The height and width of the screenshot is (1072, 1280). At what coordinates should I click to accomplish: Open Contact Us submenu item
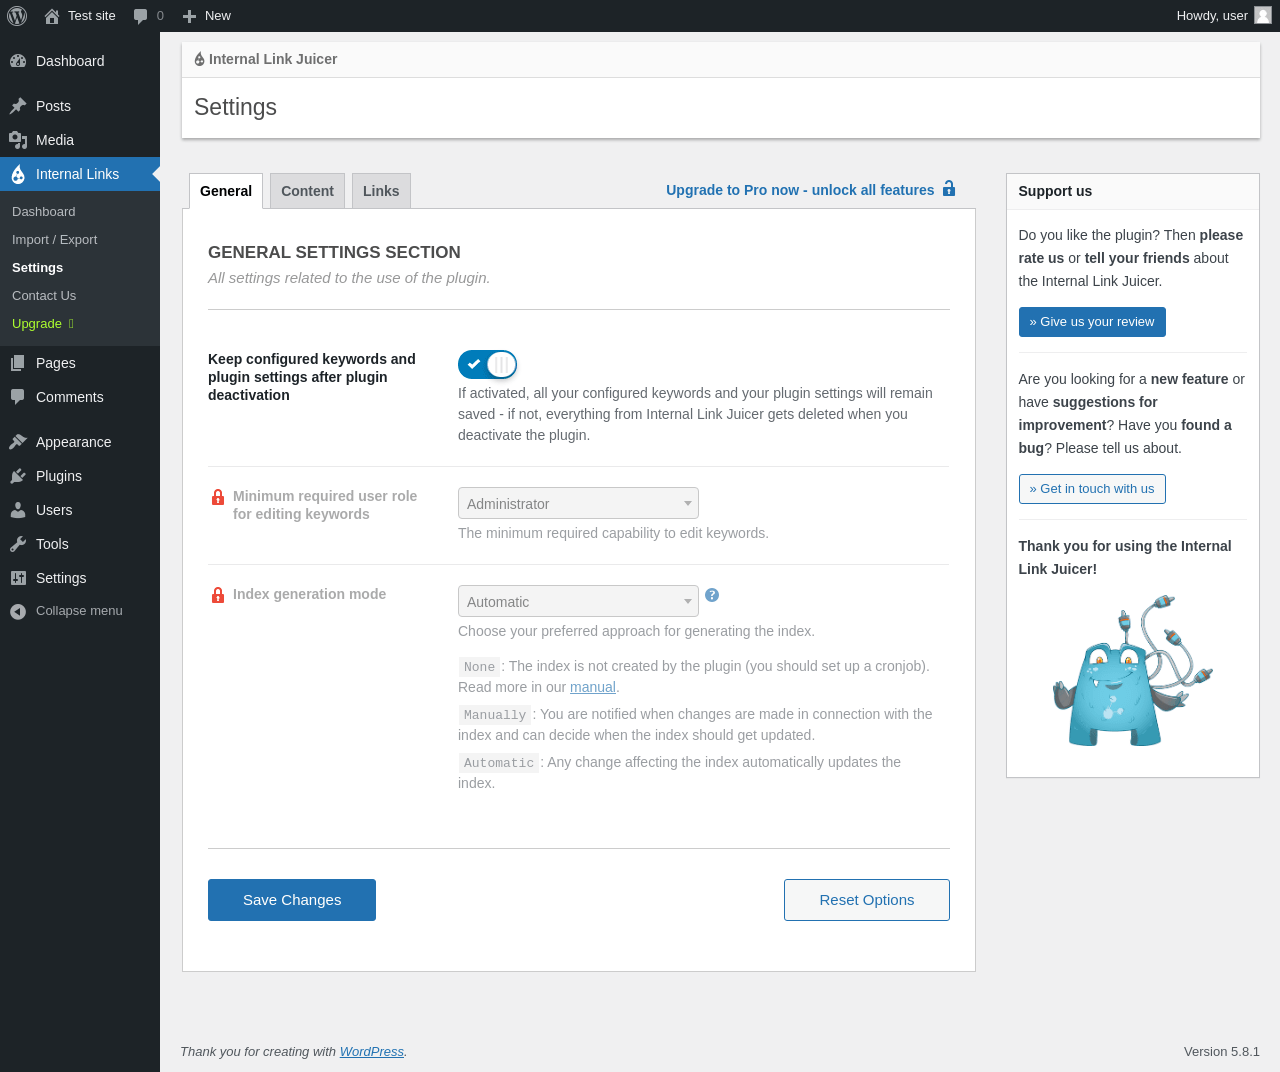coord(44,296)
